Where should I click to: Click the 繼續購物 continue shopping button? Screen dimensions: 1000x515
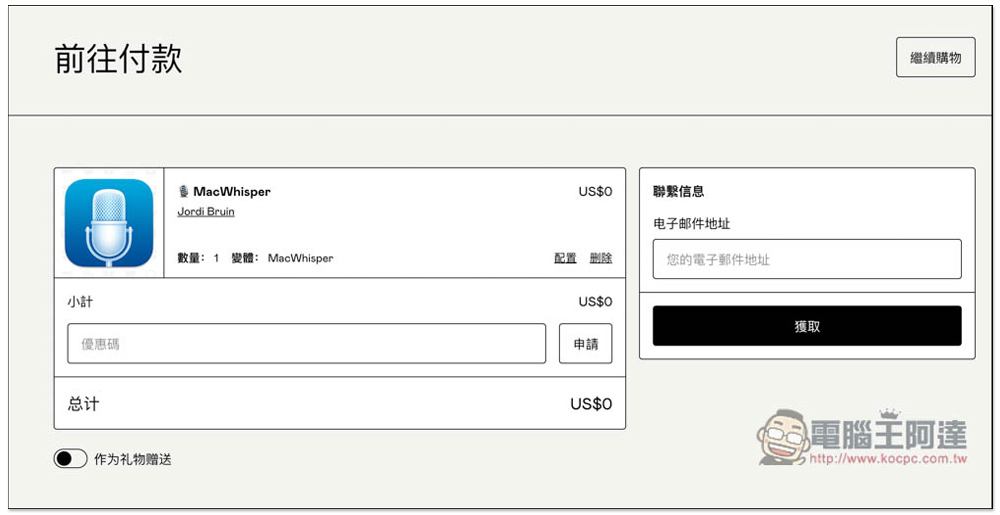(x=936, y=57)
